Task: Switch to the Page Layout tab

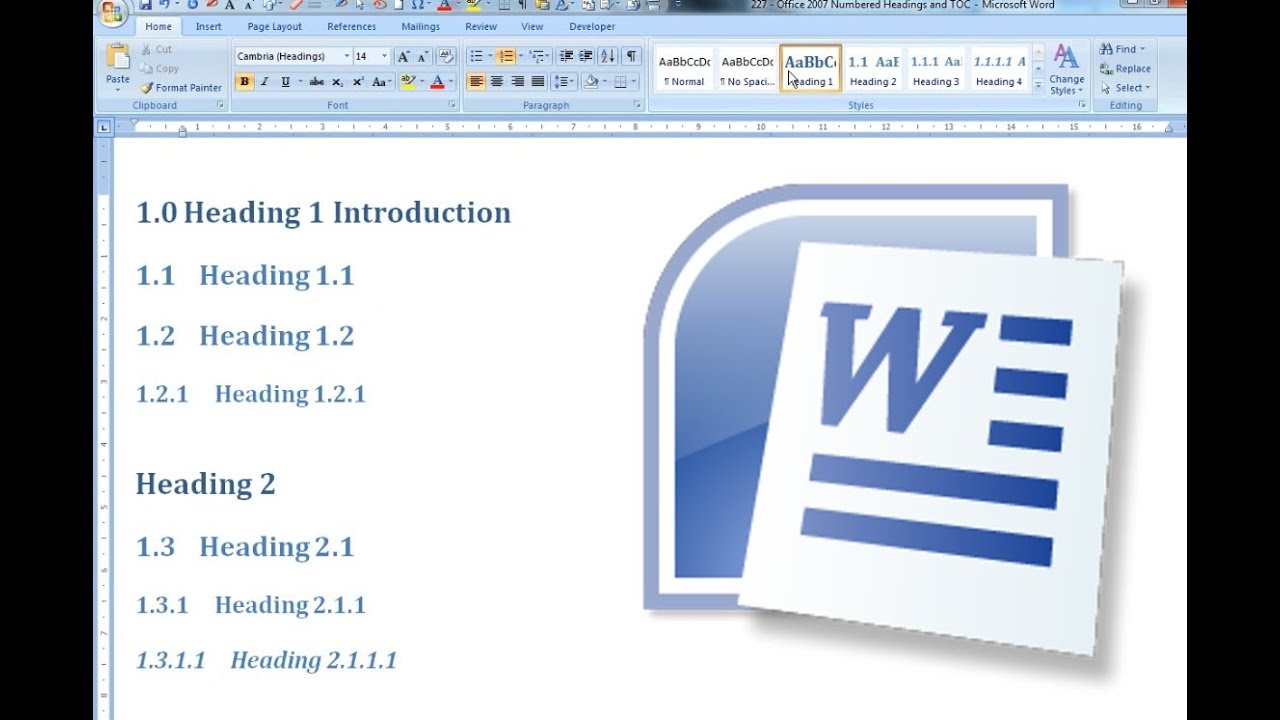Action: tap(274, 27)
